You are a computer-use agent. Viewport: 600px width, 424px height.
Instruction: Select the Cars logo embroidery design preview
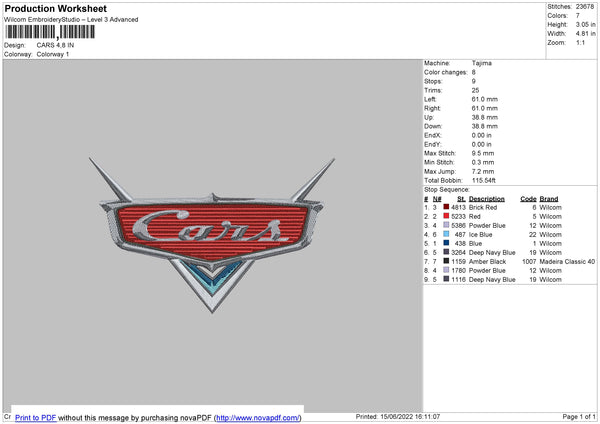pyautogui.click(x=212, y=235)
